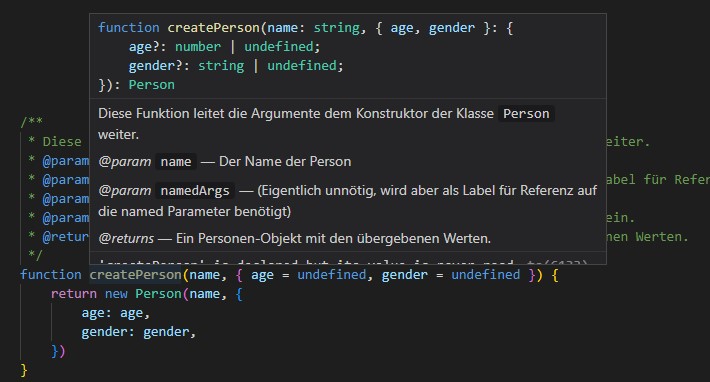Click the 'age' parameter in editor function signature
Screen dimensions: 710x382
click(262, 275)
